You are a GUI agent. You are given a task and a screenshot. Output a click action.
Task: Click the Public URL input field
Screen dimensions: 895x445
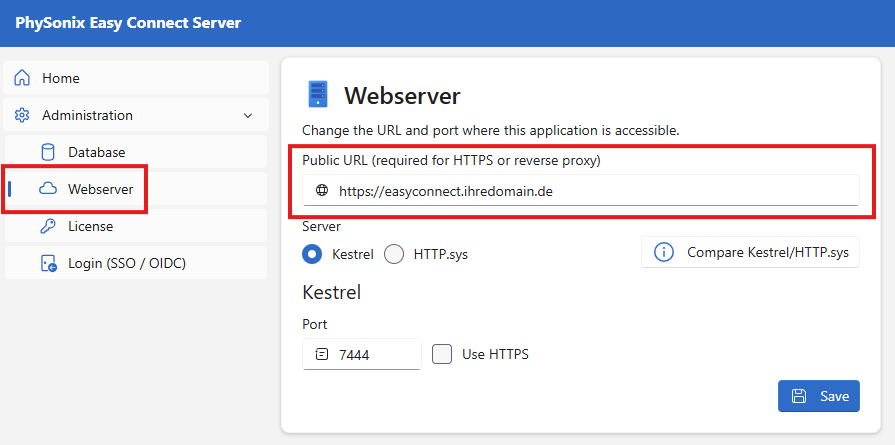(580, 191)
